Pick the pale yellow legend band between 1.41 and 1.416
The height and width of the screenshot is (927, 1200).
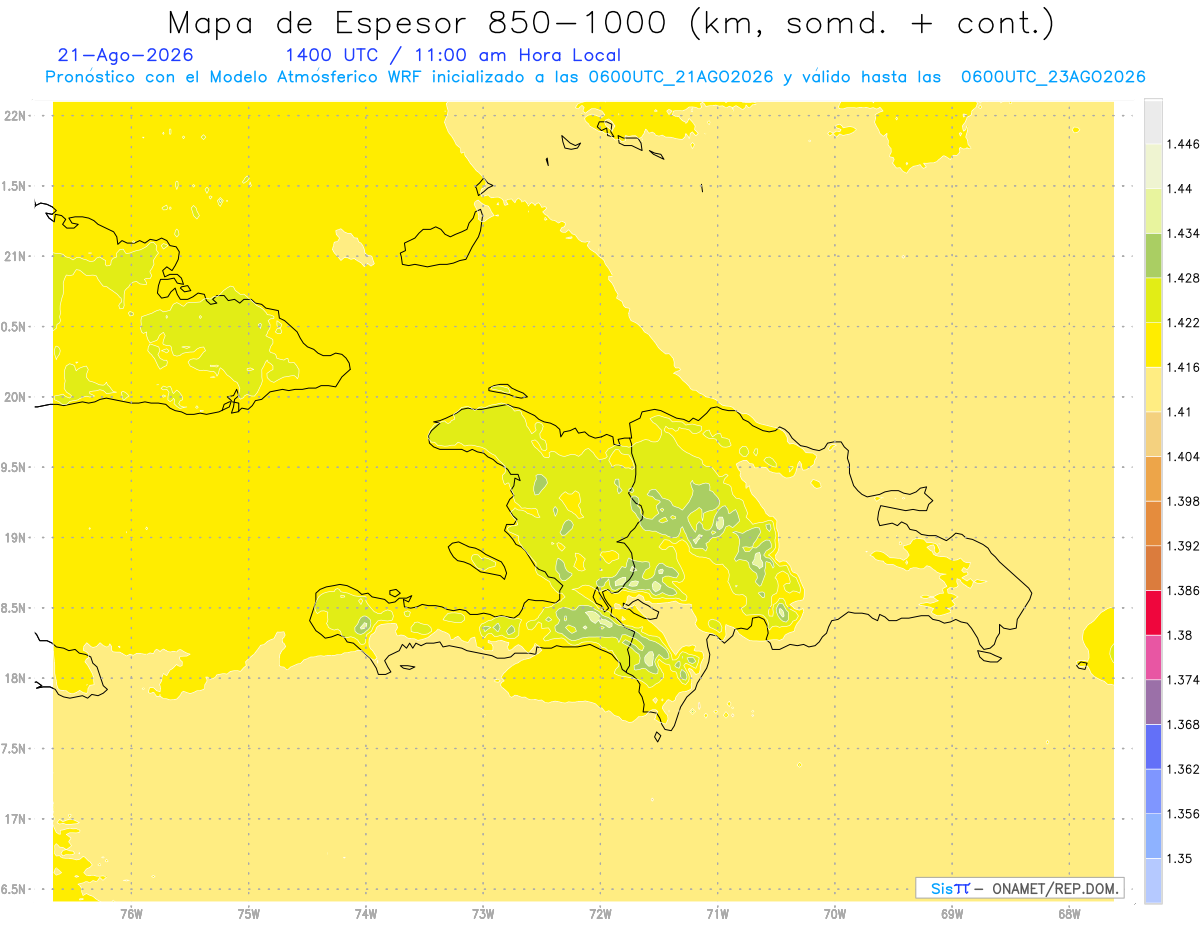[1153, 389]
